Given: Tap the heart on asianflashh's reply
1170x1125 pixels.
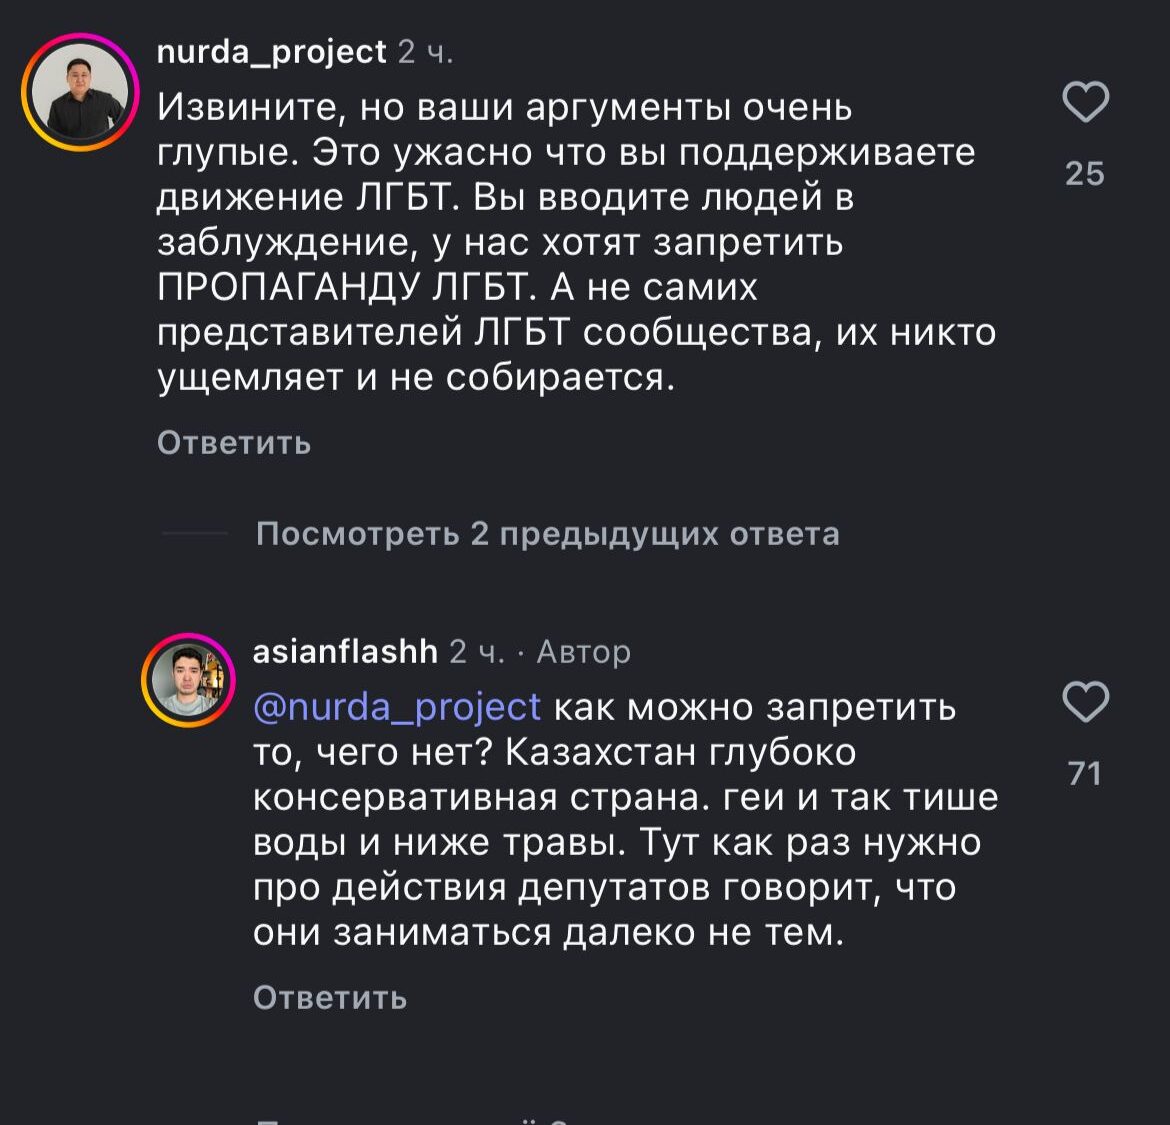Looking at the screenshot, I should tap(1085, 702).
